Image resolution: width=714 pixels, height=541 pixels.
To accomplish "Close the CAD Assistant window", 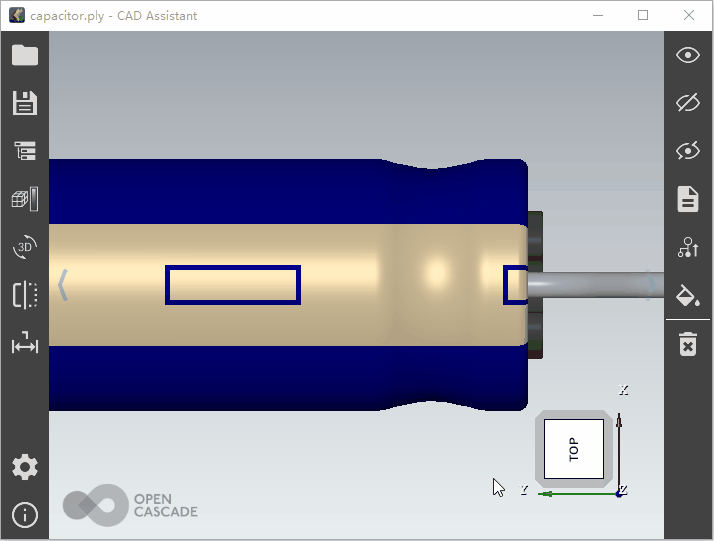I will (x=689, y=15).
